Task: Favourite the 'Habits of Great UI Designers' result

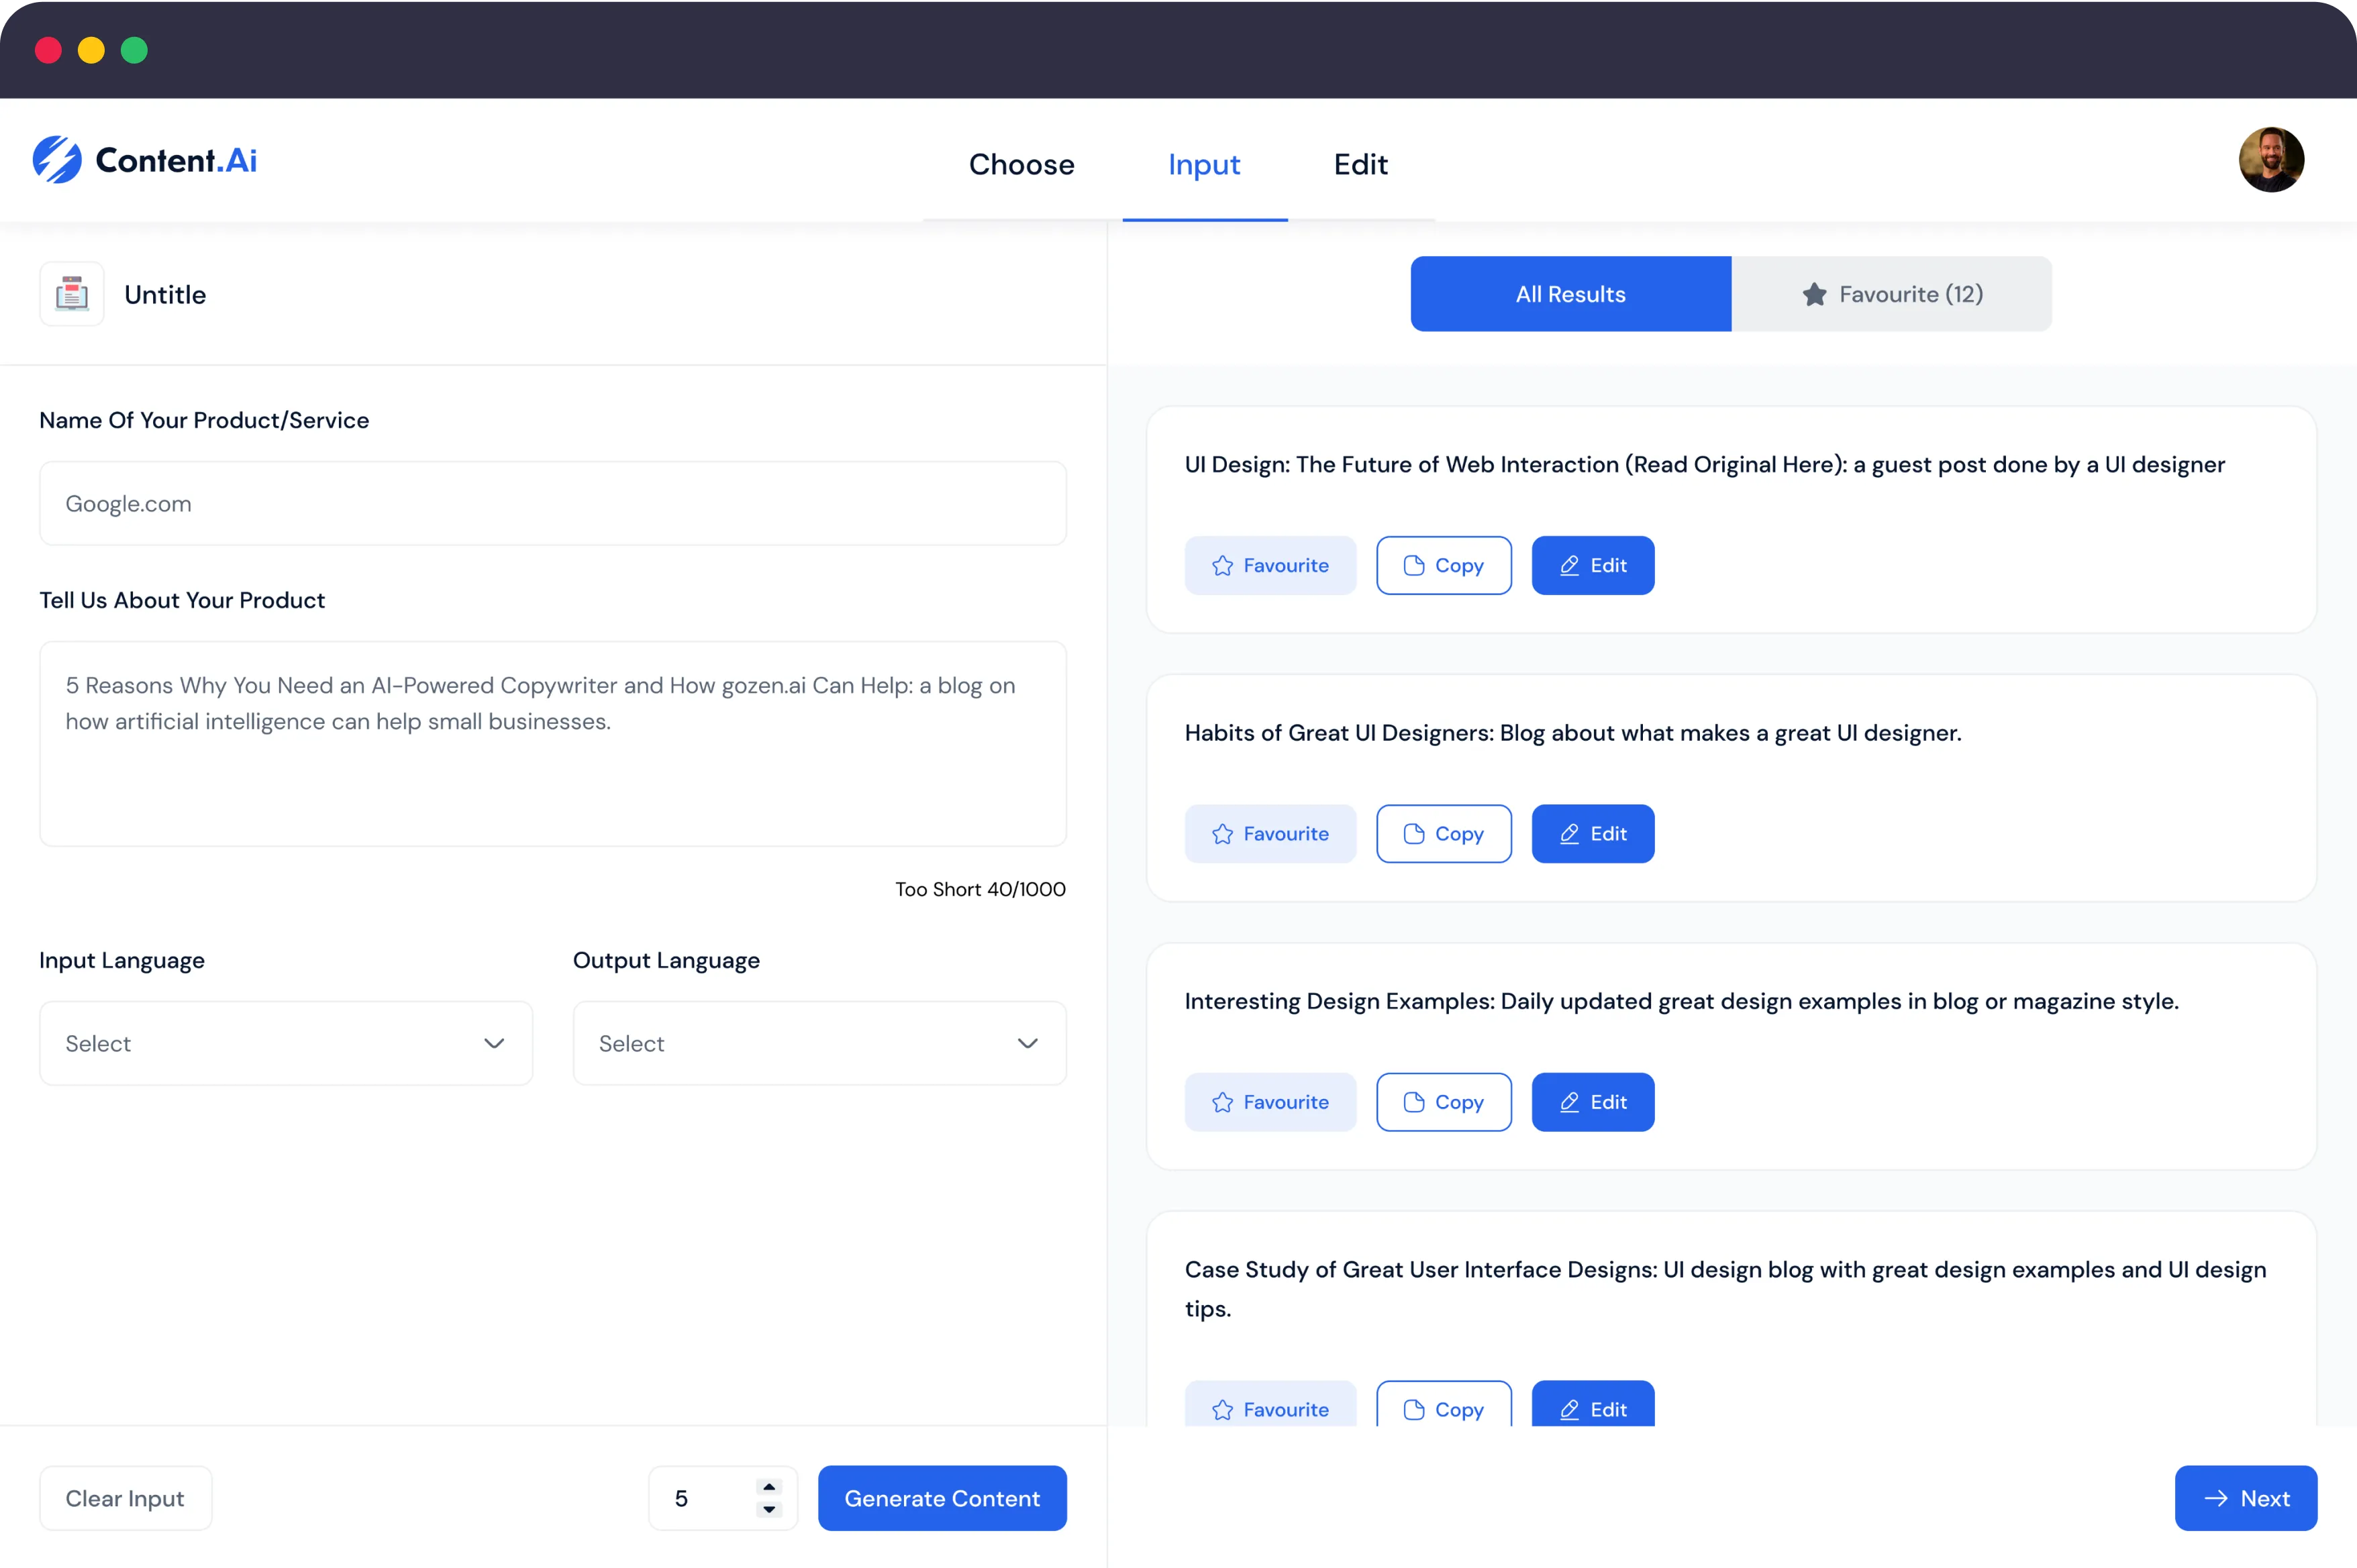Action: click(x=1269, y=834)
